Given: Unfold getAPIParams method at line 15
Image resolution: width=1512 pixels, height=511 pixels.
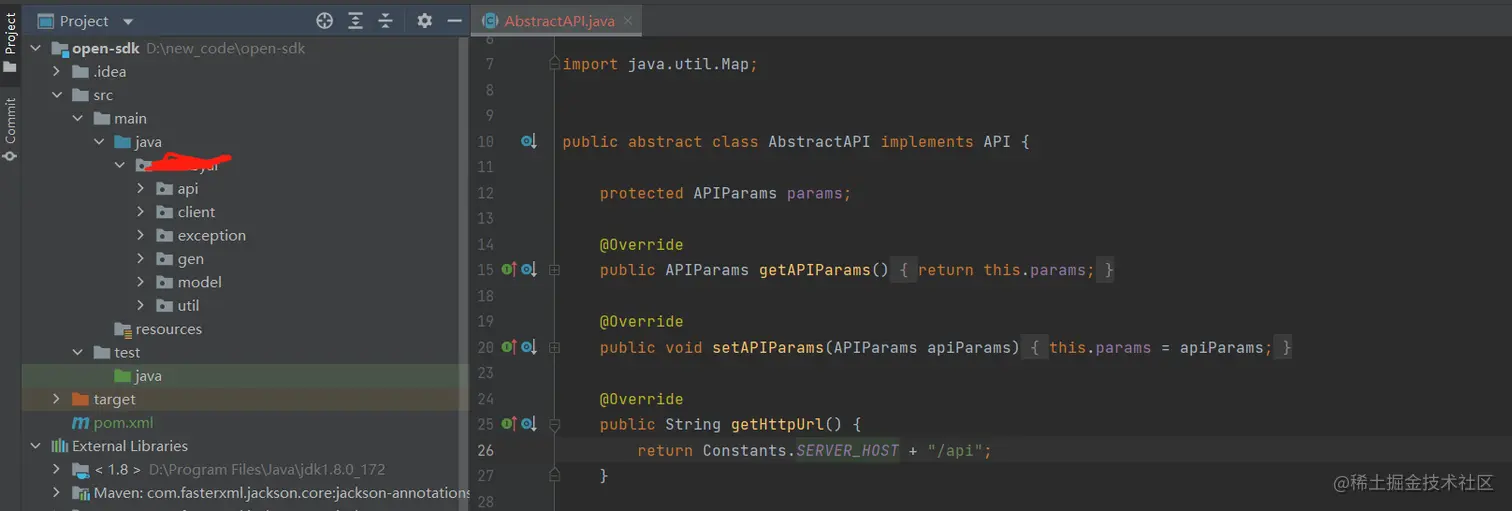Looking at the screenshot, I should tap(554, 270).
